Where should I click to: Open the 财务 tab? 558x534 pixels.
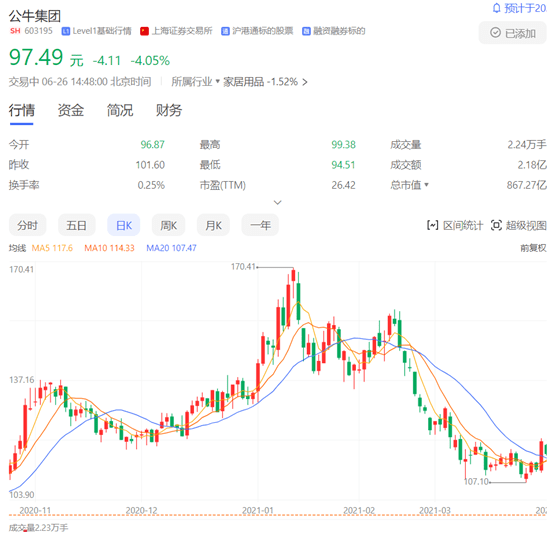tap(169, 110)
